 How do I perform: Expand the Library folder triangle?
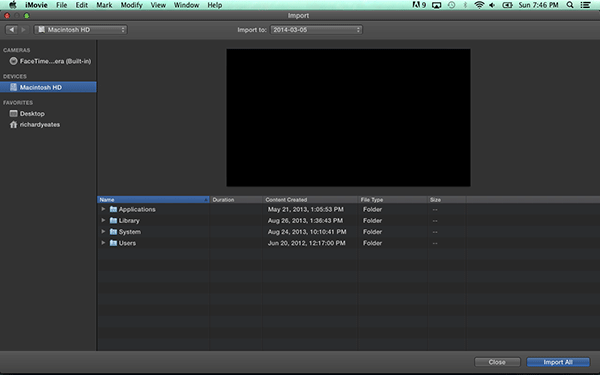coord(103,220)
